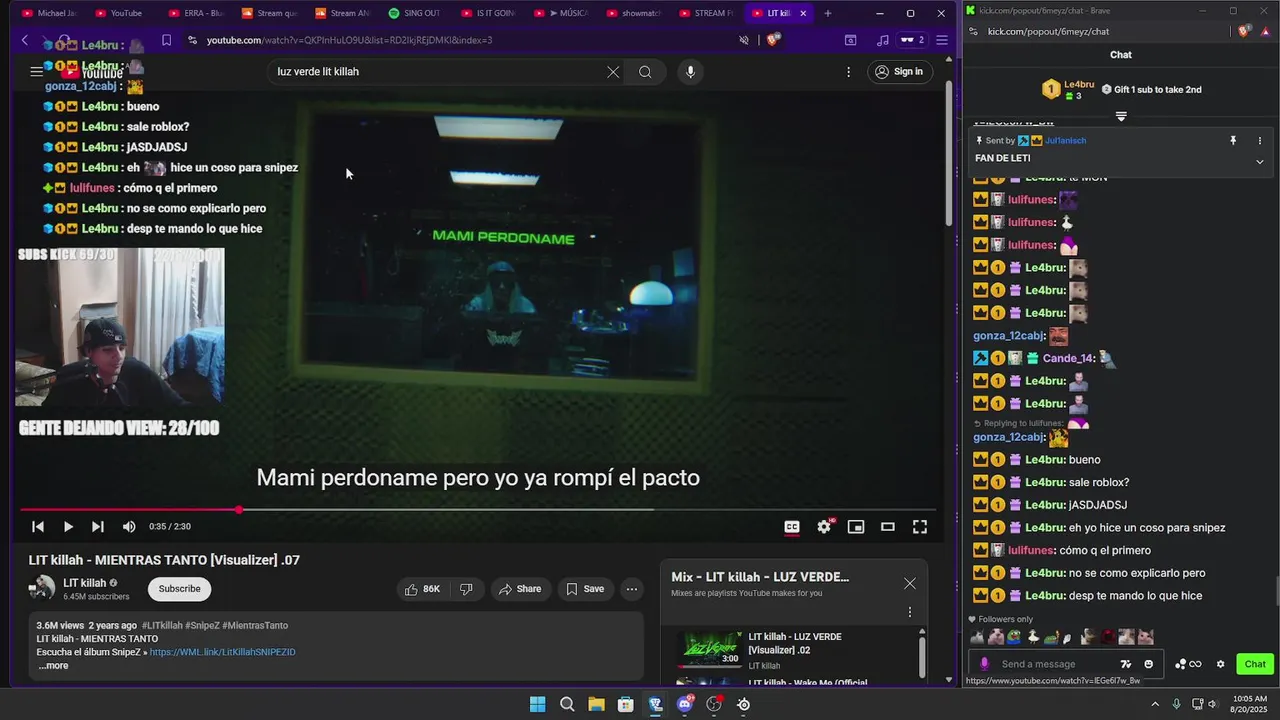Switch to theater mode view
1280x720 pixels.
tap(888, 527)
